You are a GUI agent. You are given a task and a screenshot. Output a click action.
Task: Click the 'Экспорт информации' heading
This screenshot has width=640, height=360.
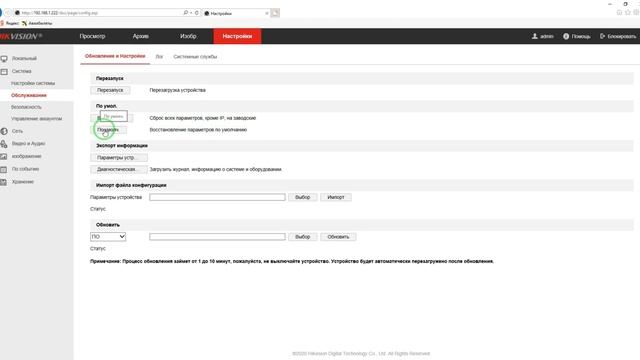pos(122,146)
